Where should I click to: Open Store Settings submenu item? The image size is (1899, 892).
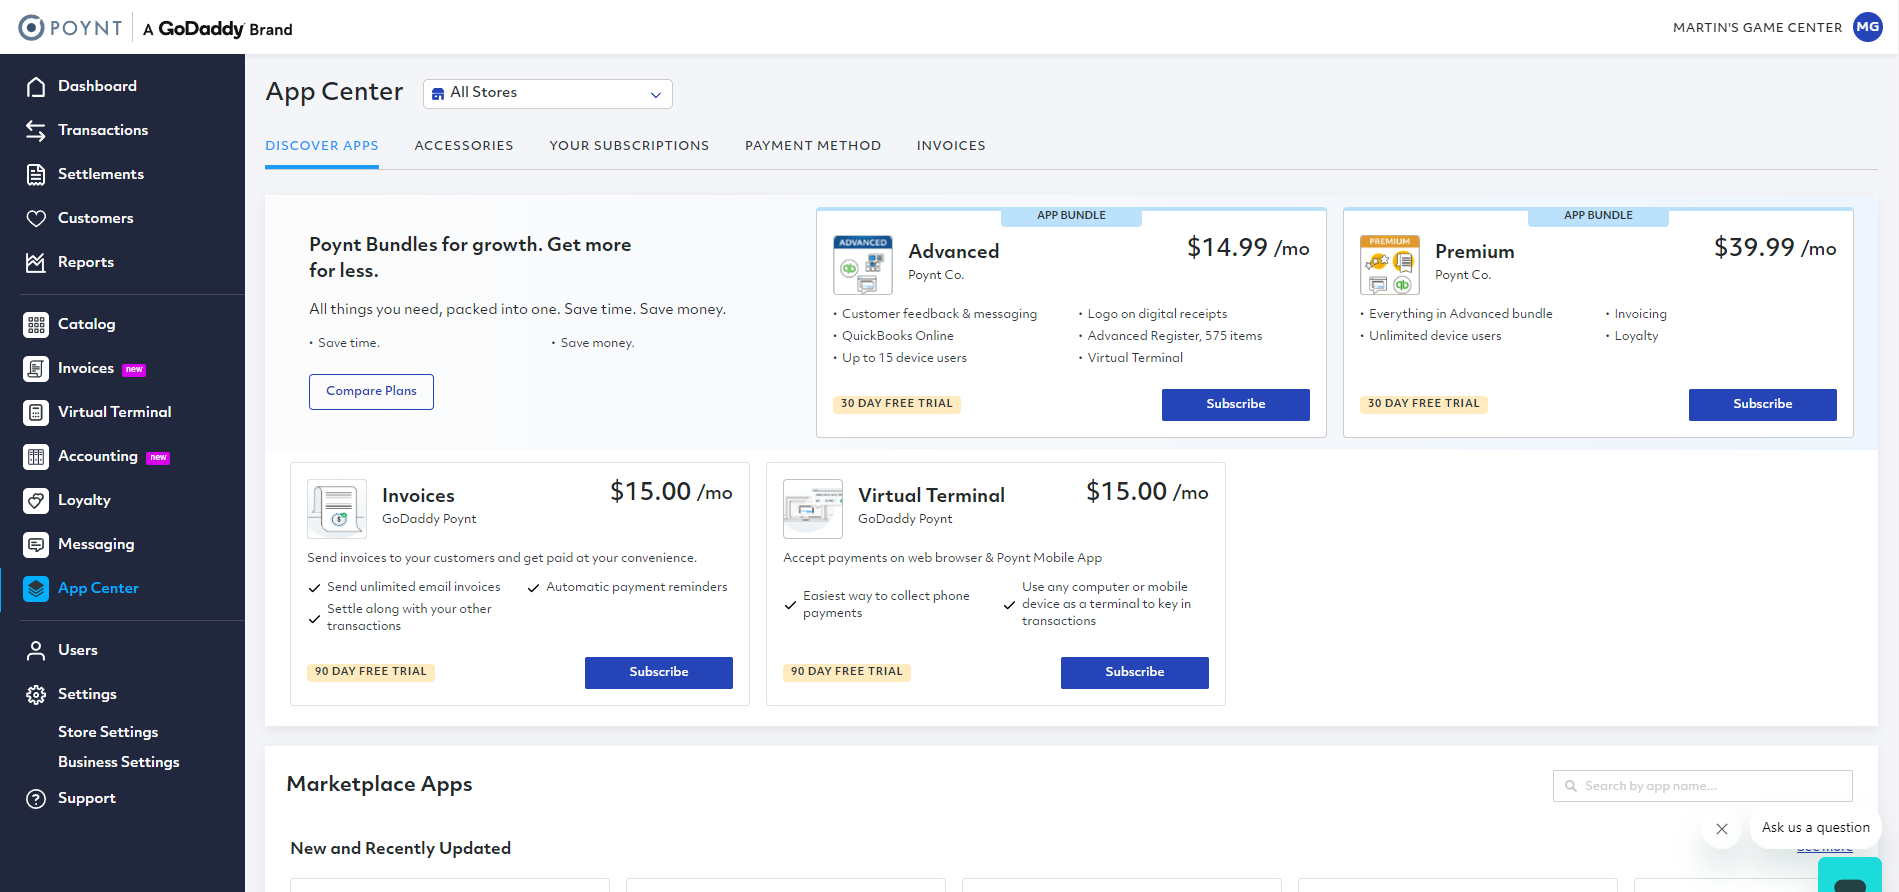[108, 732]
